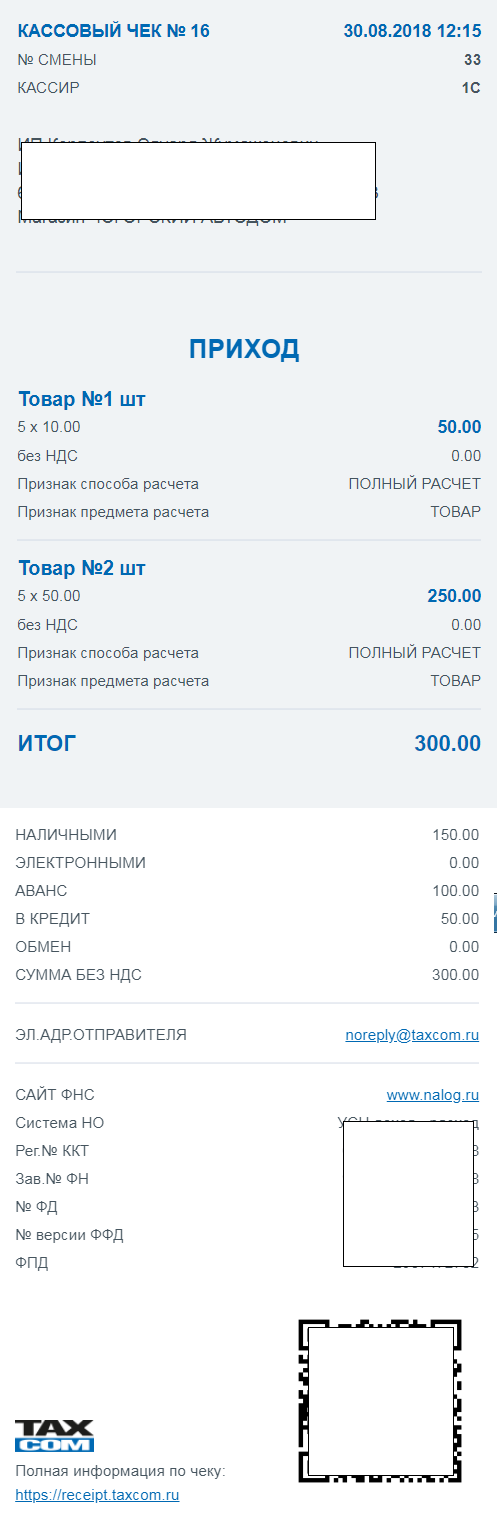Click the В КРЕДИТ amount 50.00

pos(460,919)
